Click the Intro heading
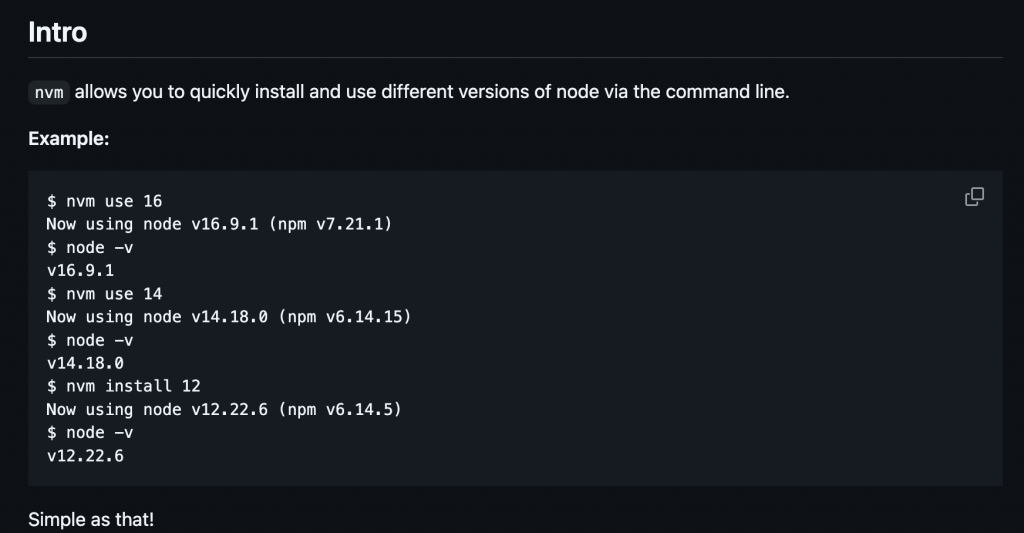Screen dimensions: 1024x533 57,32
